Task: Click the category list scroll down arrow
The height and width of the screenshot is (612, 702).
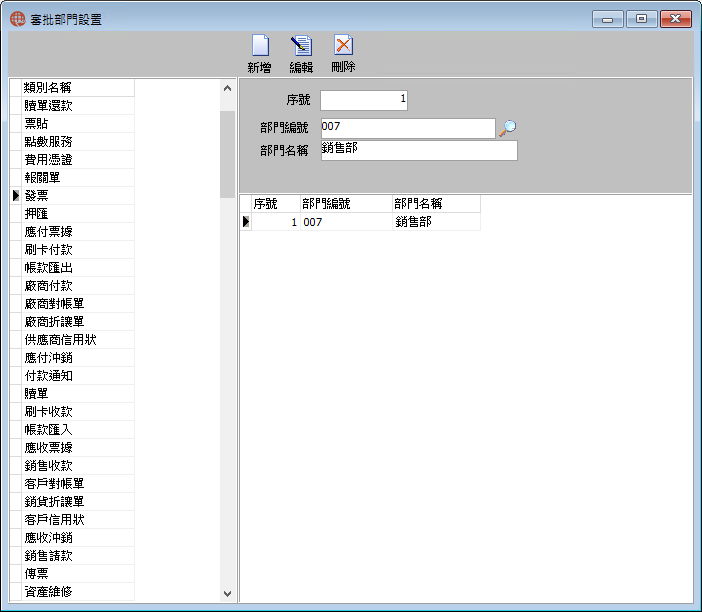Action: (227, 594)
